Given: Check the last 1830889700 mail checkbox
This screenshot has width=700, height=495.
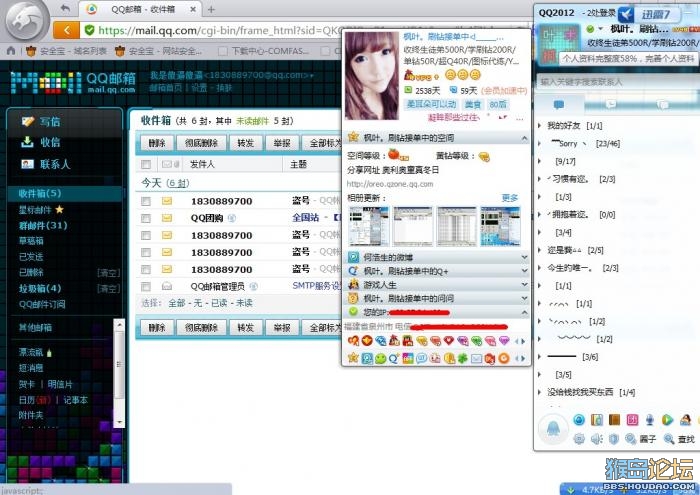Looking at the screenshot, I should pyautogui.click(x=146, y=269).
